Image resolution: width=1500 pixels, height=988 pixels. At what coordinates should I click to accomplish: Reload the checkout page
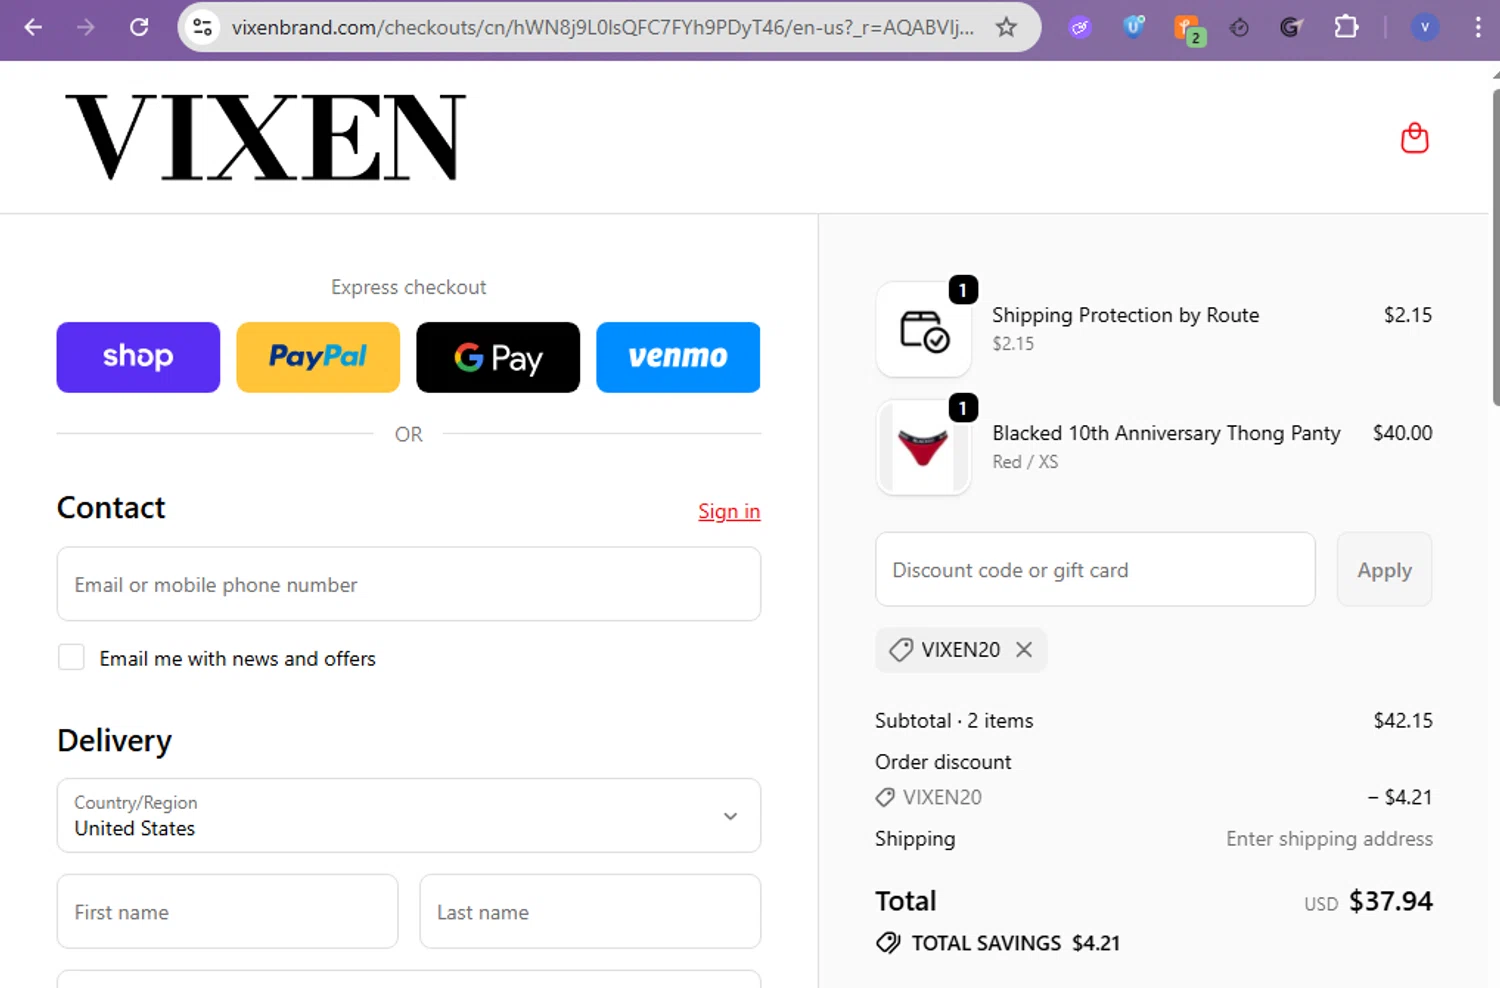pos(139,27)
